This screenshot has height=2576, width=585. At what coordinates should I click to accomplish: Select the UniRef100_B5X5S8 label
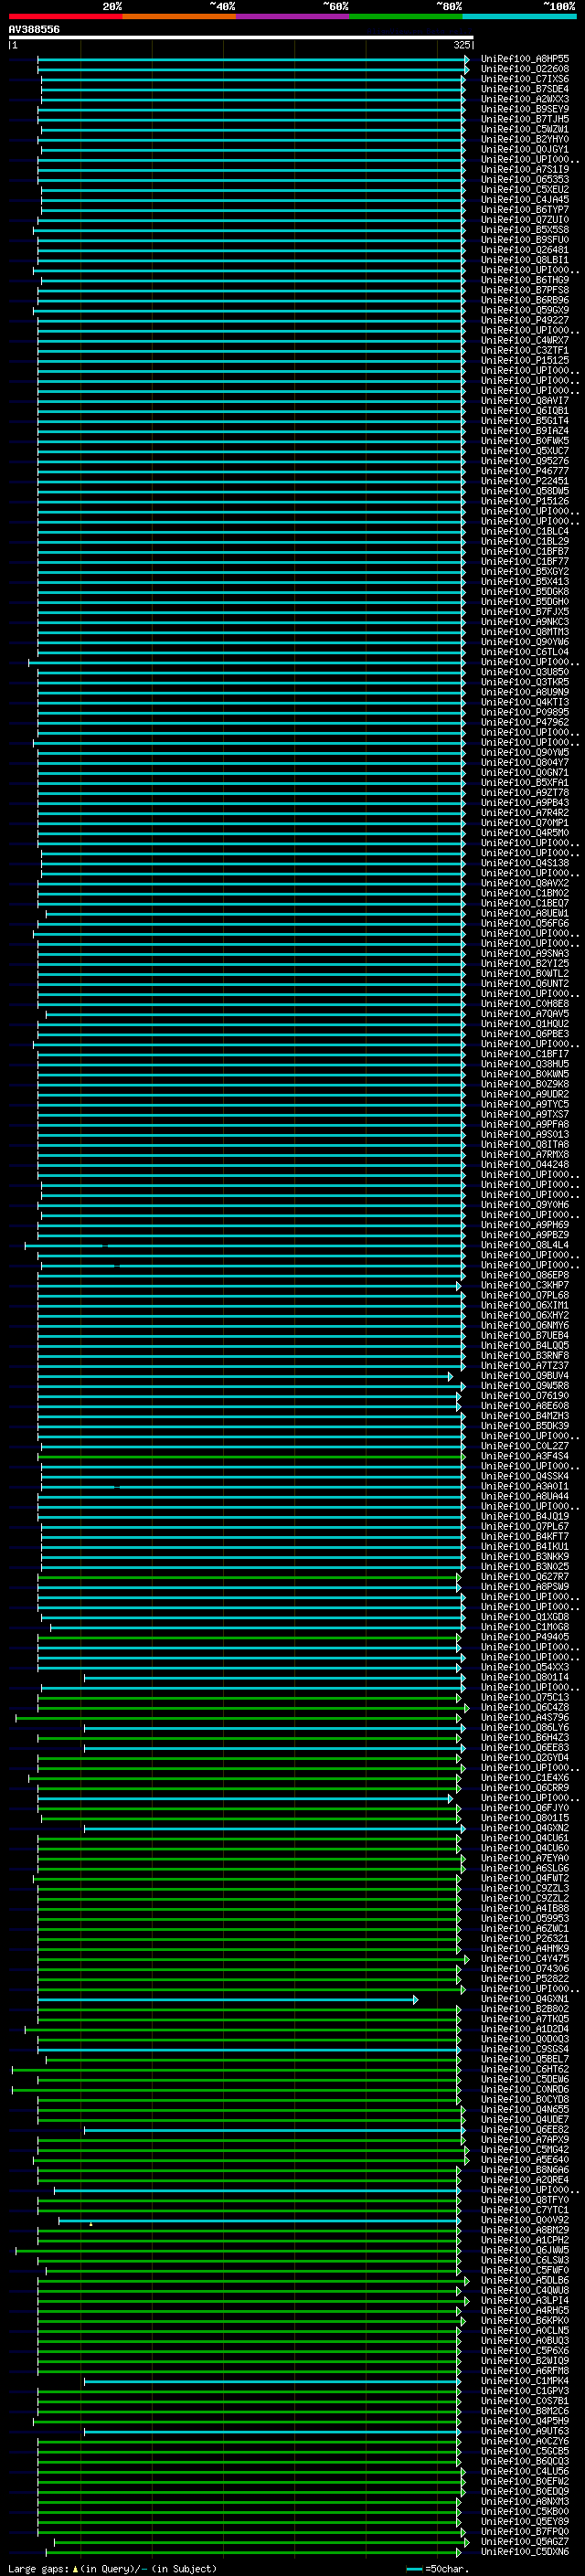(524, 230)
